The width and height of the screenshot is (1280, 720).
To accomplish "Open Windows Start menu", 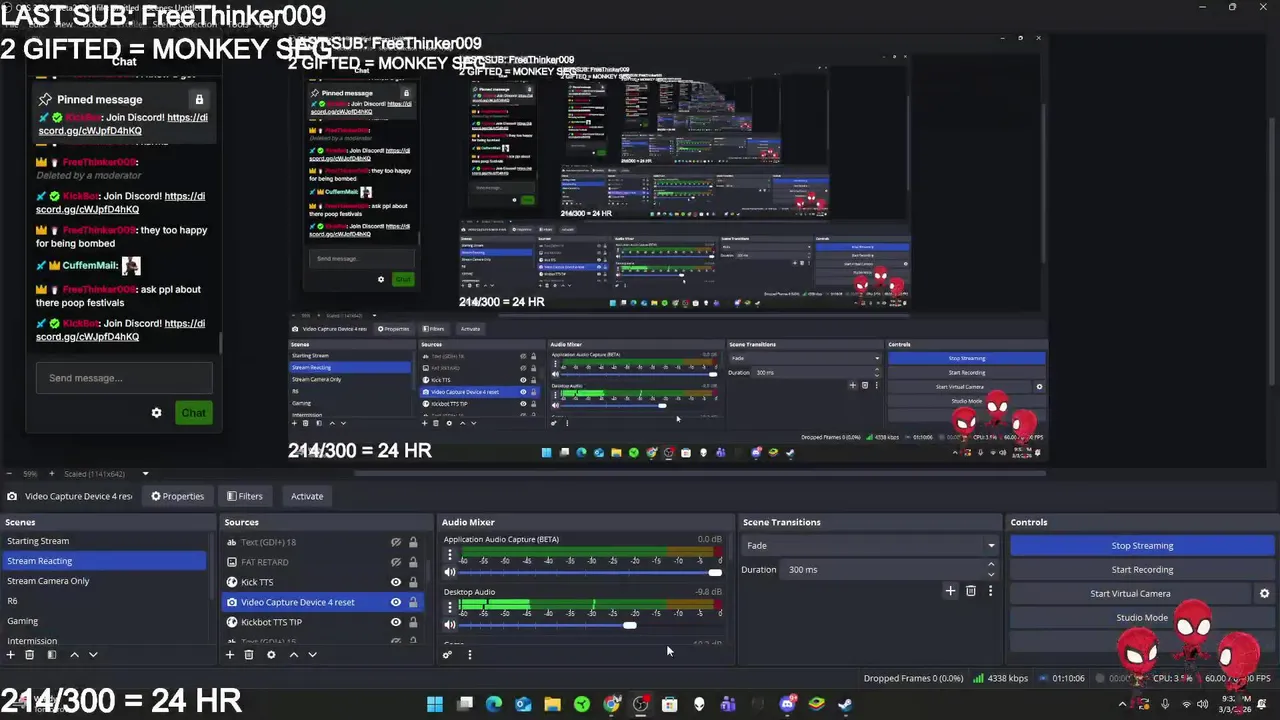I will (x=435, y=704).
